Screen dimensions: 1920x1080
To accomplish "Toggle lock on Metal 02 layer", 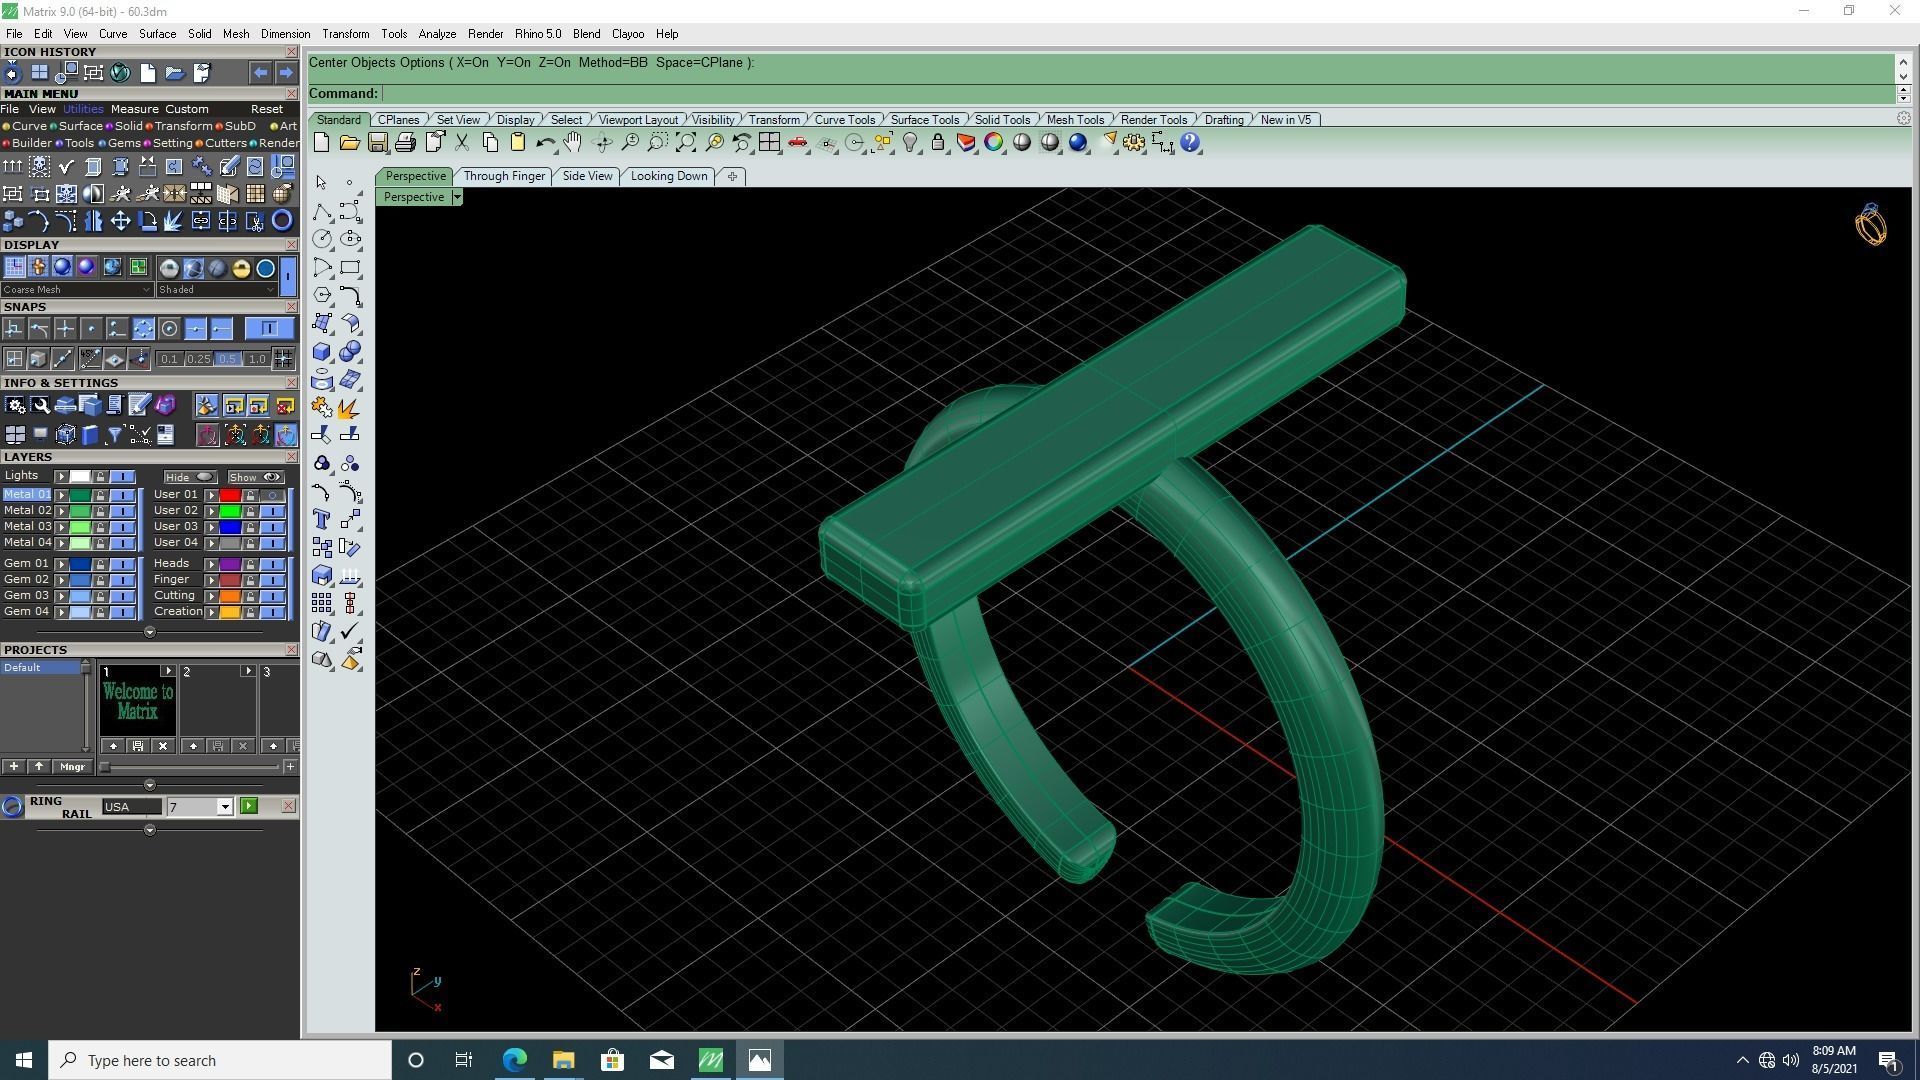I will [x=100, y=511].
